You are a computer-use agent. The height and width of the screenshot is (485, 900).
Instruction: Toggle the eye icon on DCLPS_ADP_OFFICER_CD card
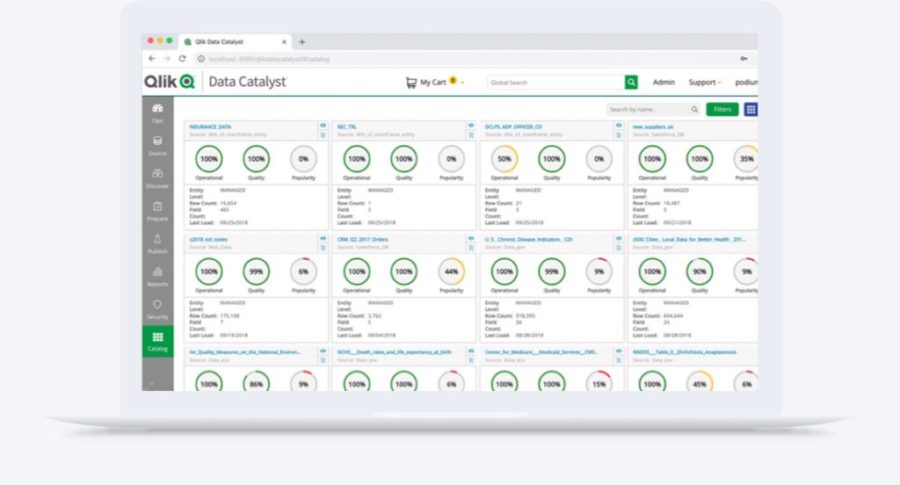[618, 125]
